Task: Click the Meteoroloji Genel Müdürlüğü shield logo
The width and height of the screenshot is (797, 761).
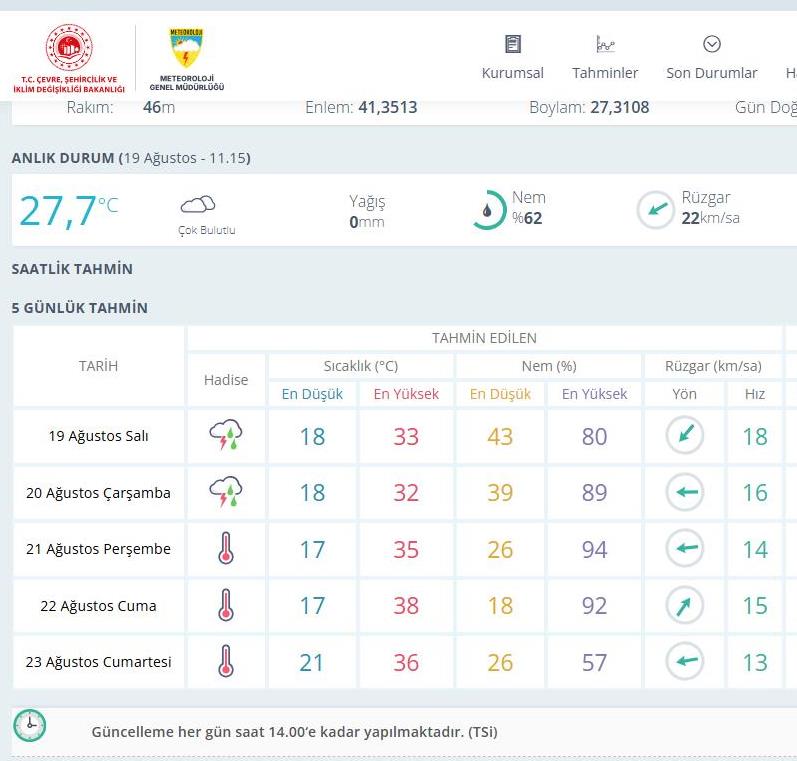Action: pos(186,49)
